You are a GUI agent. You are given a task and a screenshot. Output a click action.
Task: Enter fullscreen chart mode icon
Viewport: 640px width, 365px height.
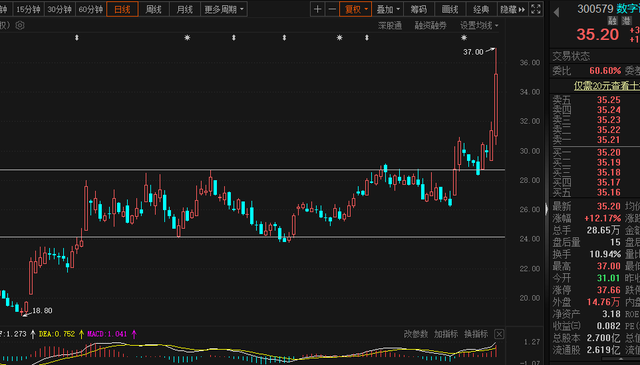[x=536, y=9]
